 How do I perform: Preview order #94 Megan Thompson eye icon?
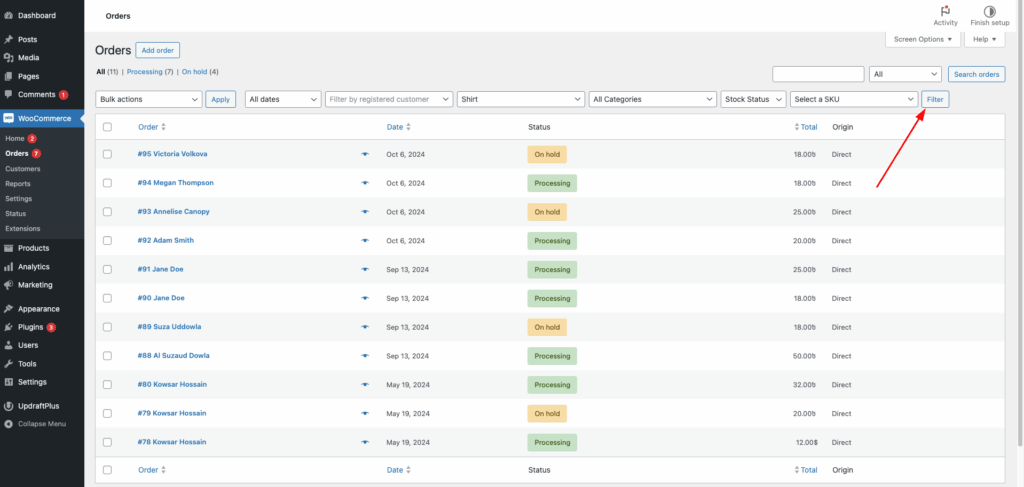(365, 183)
